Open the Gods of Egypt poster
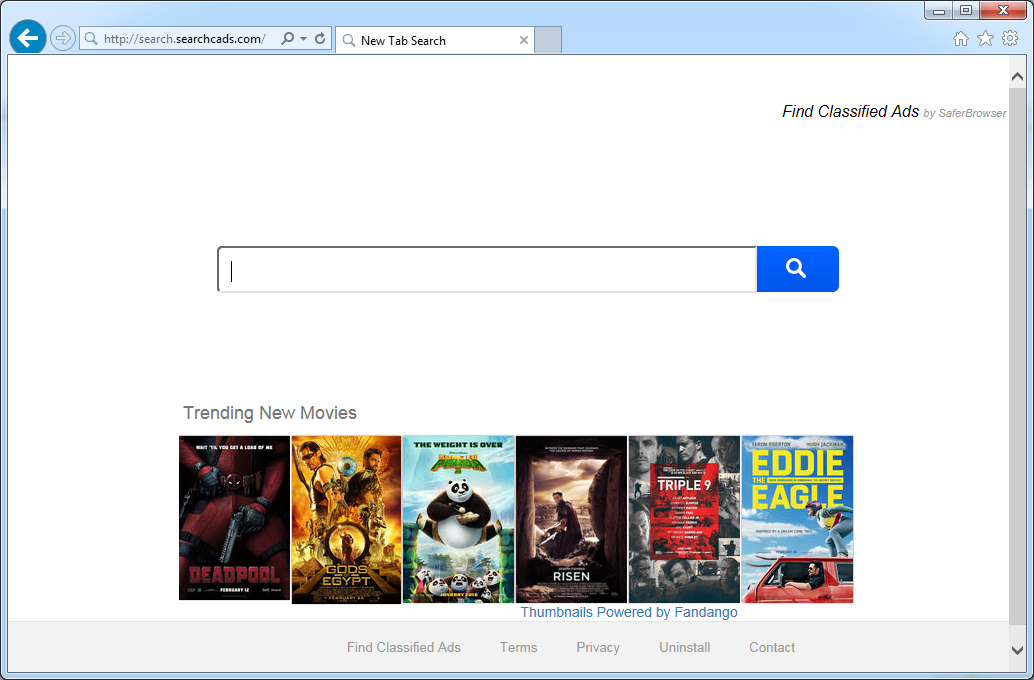 346,520
